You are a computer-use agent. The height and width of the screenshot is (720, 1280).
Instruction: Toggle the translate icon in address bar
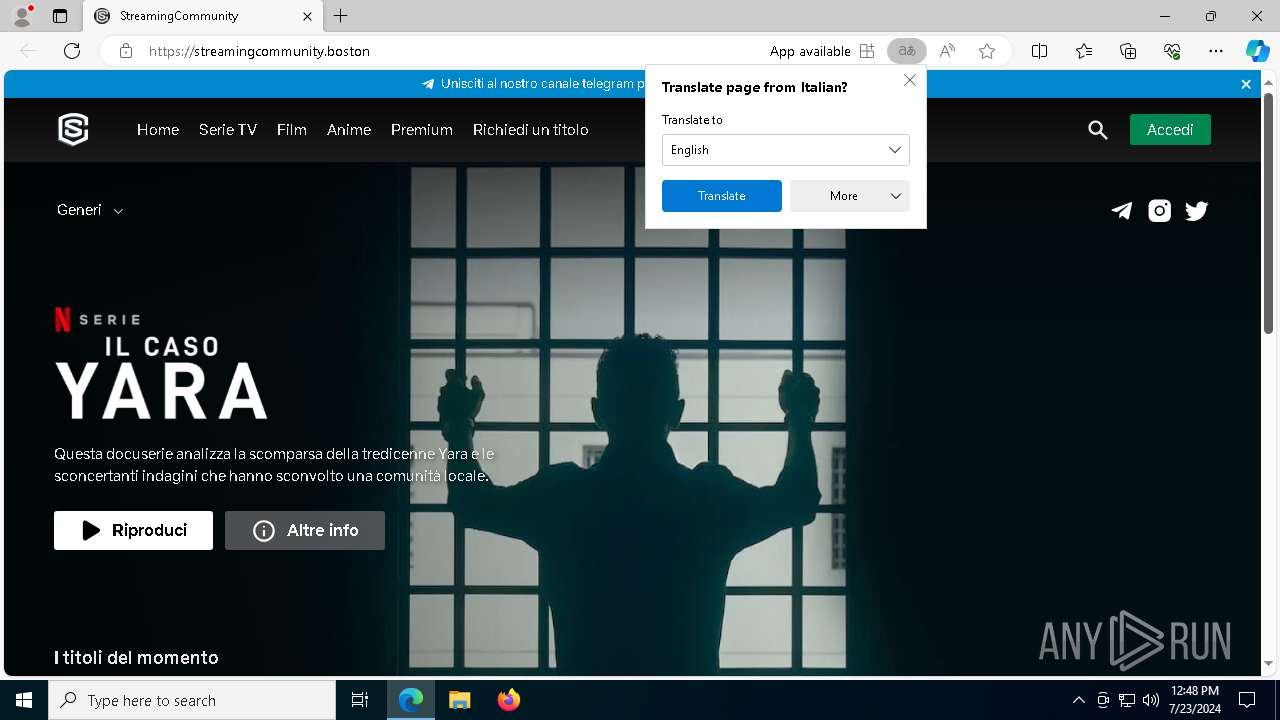pyautogui.click(x=907, y=51)
